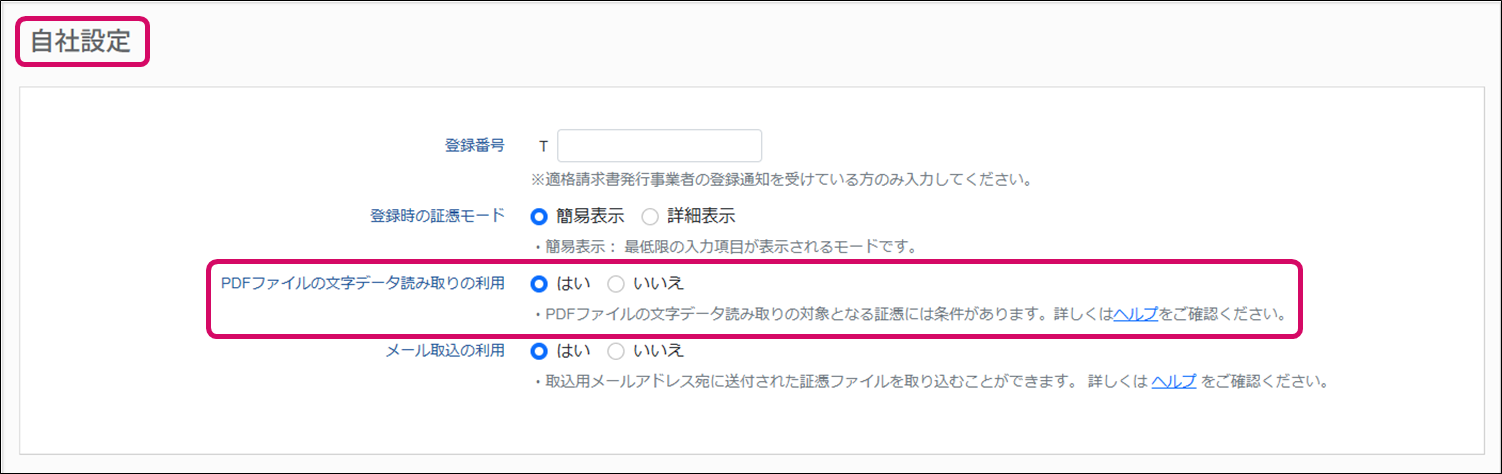The height and width of the screenshot is (474, 1502).
Task: Open the ヘルプ link in the PDF読み取り note
Action: [1135, 314]
